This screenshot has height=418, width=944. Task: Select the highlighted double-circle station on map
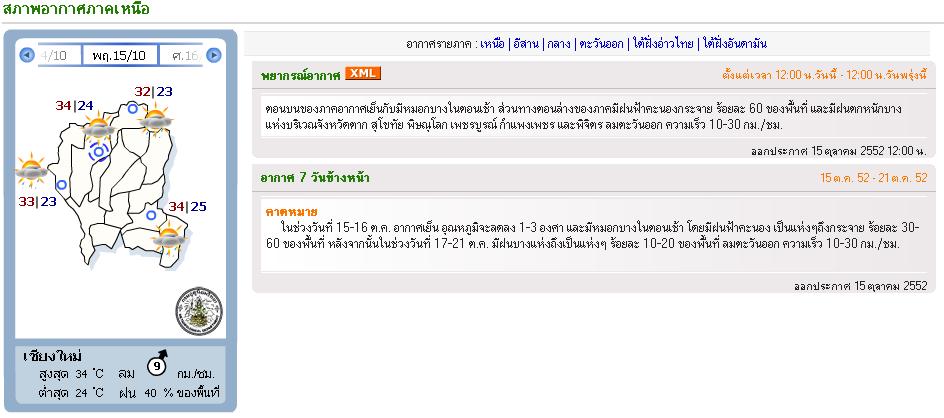pos(98,152)
